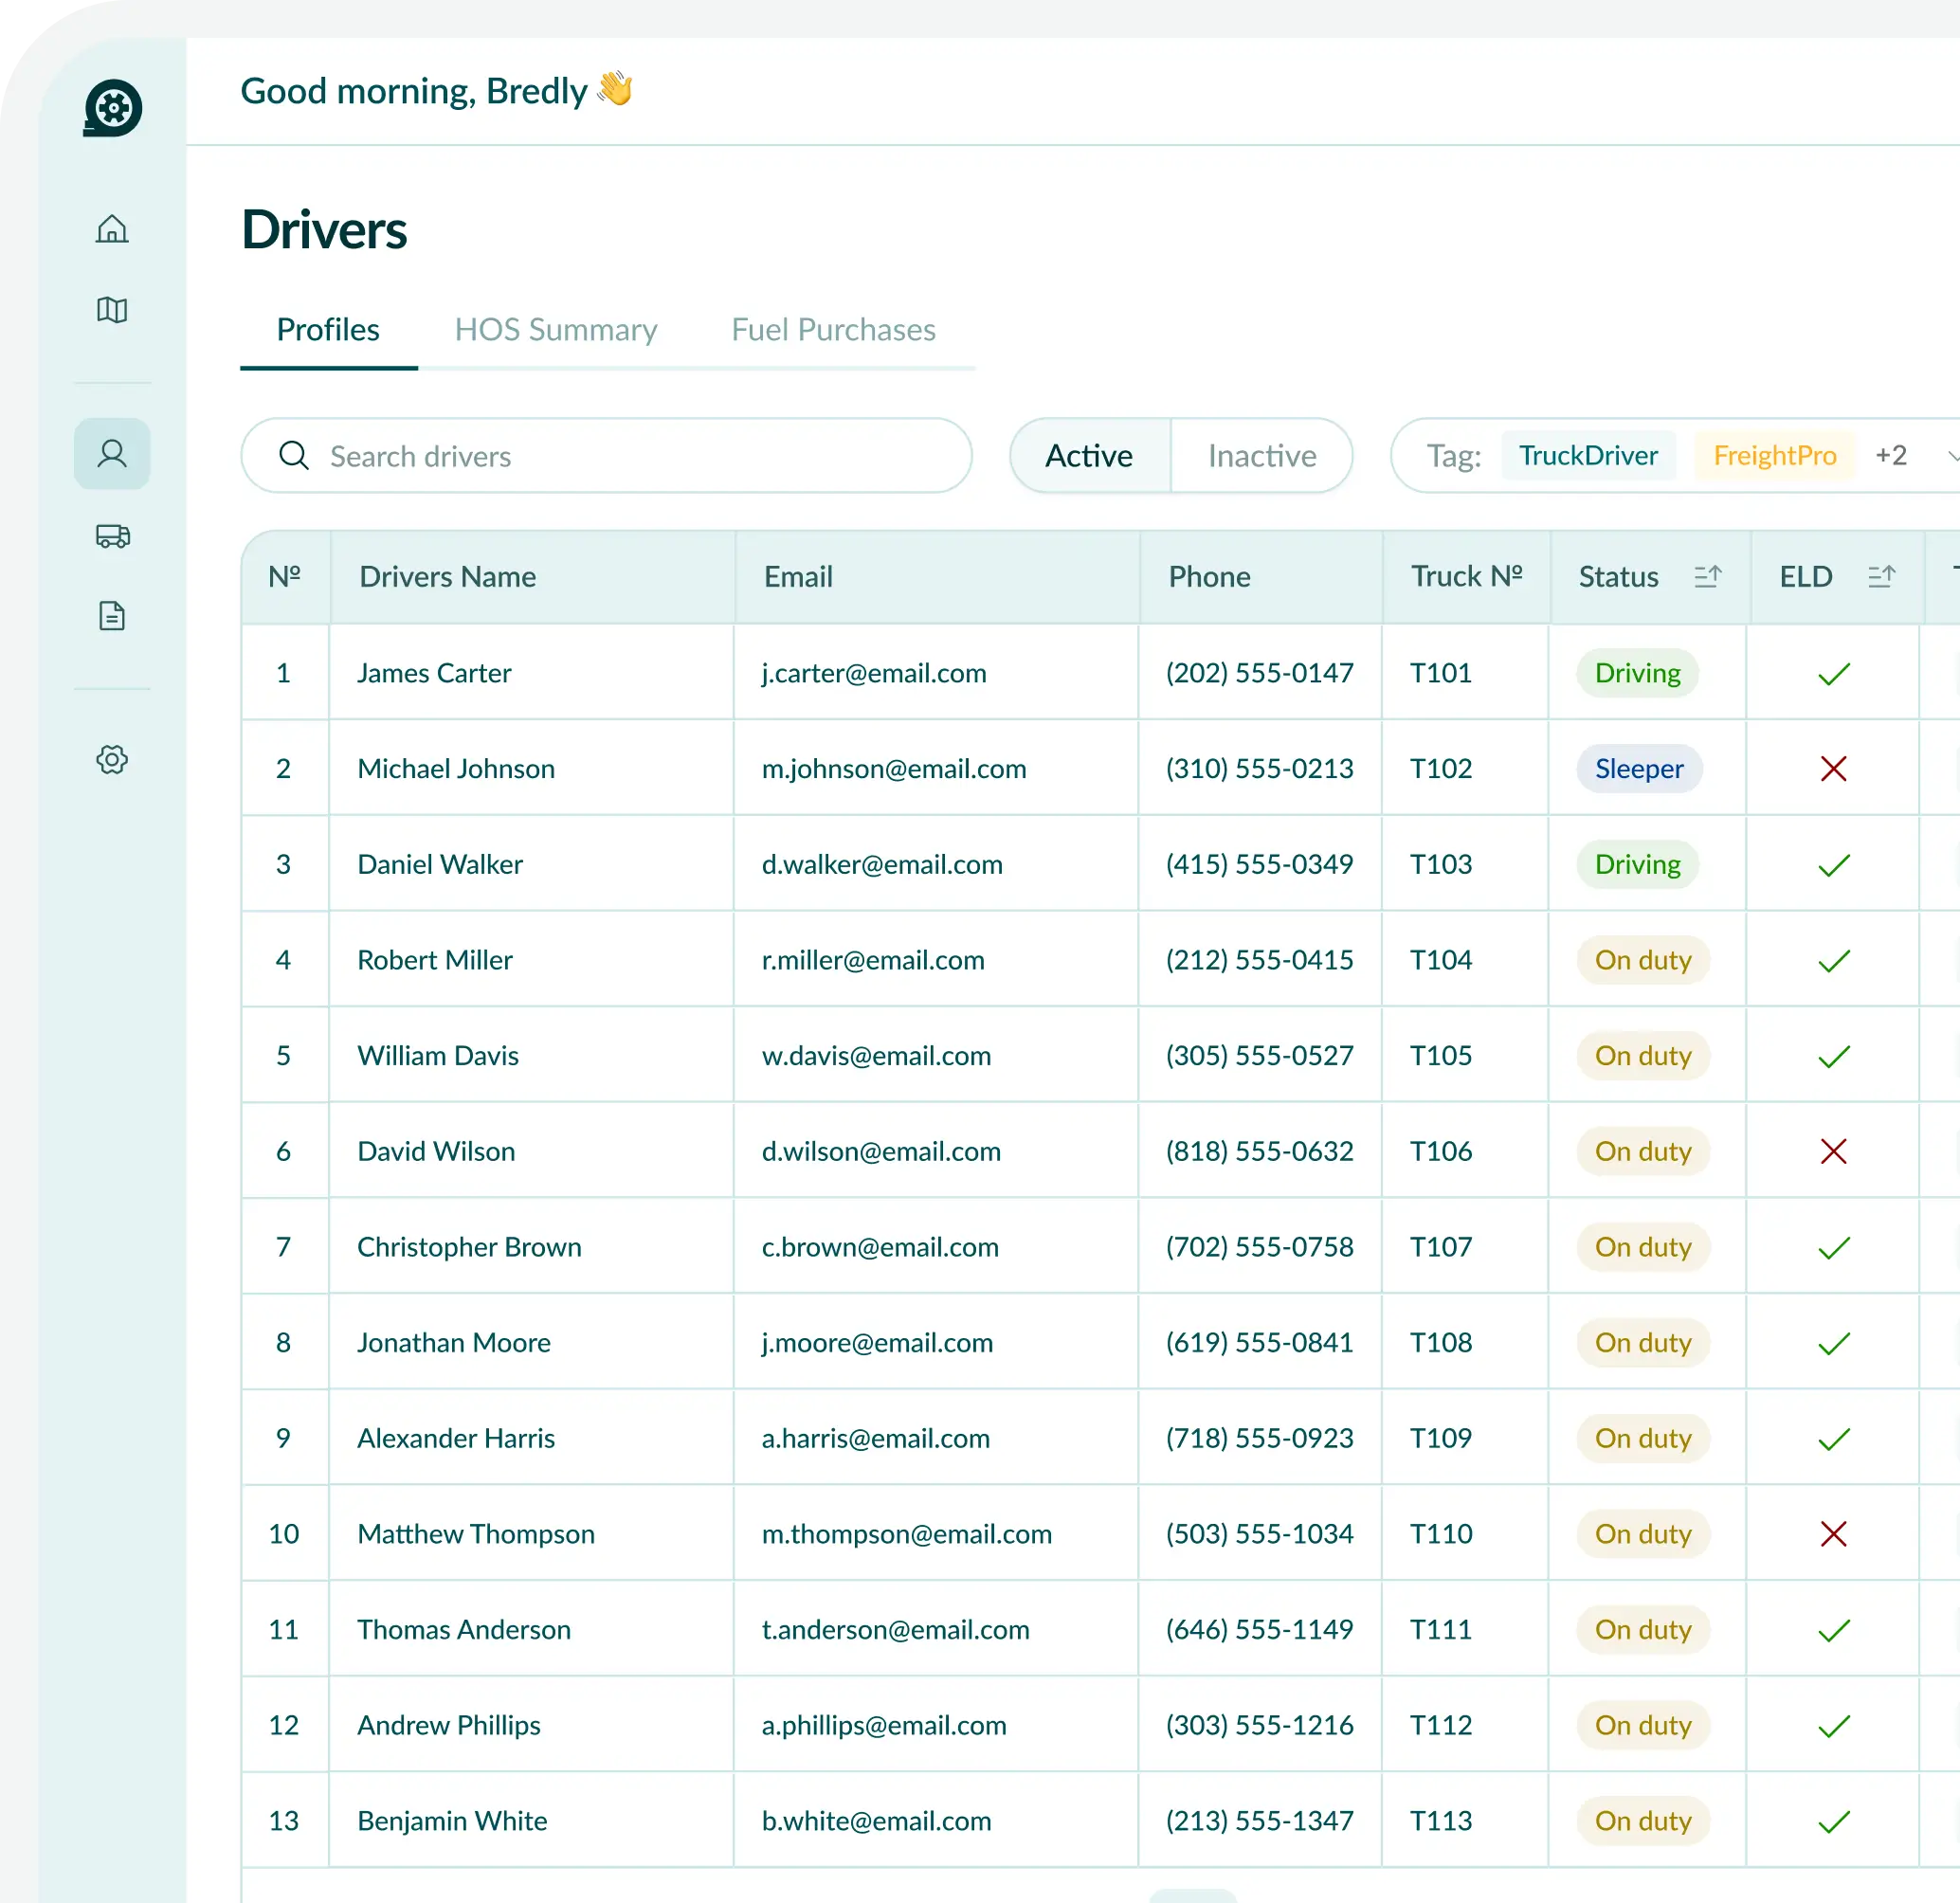
Task: Click On duty badge for Robert Miller
Action: 1643,961
